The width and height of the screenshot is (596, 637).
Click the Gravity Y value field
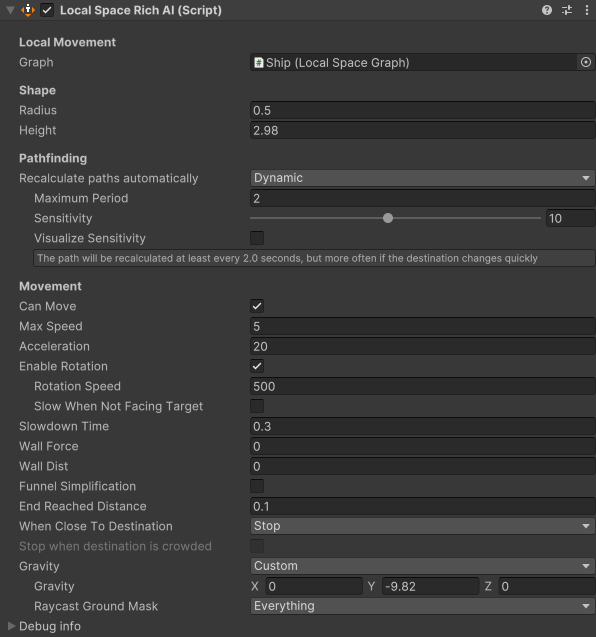[x=431, y=586]
